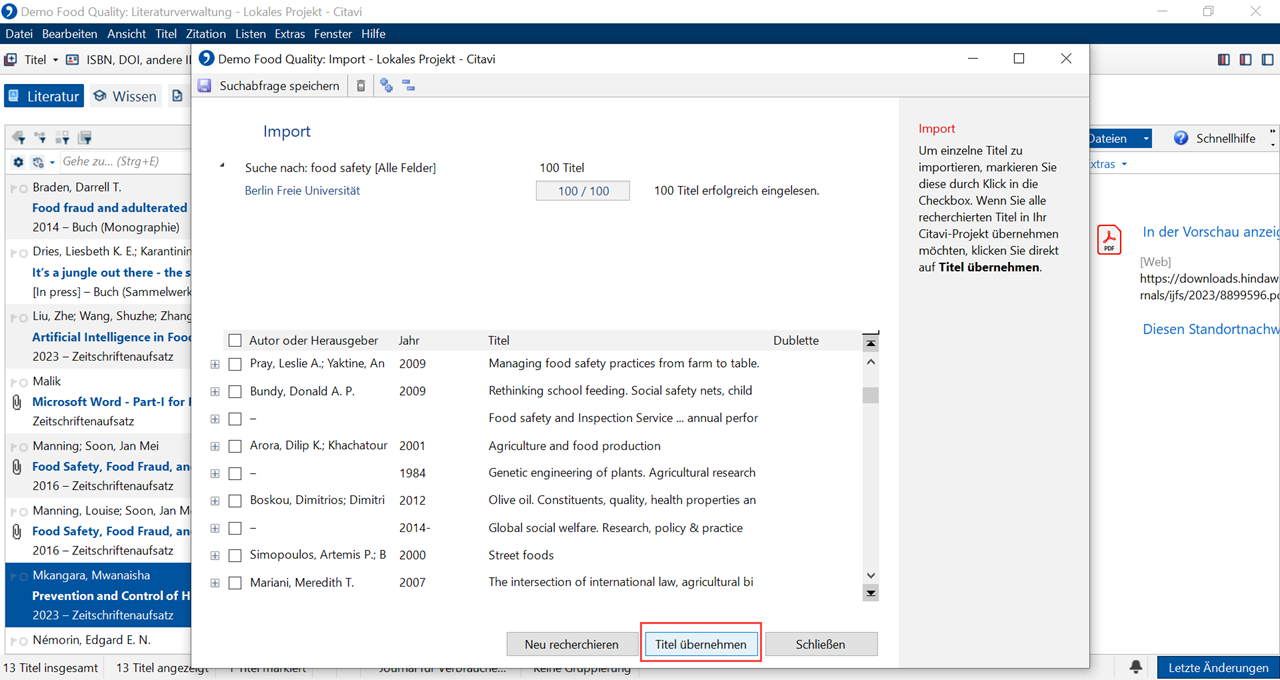Expand the Pray, Leslie A. result row

(x=215, y=364)
